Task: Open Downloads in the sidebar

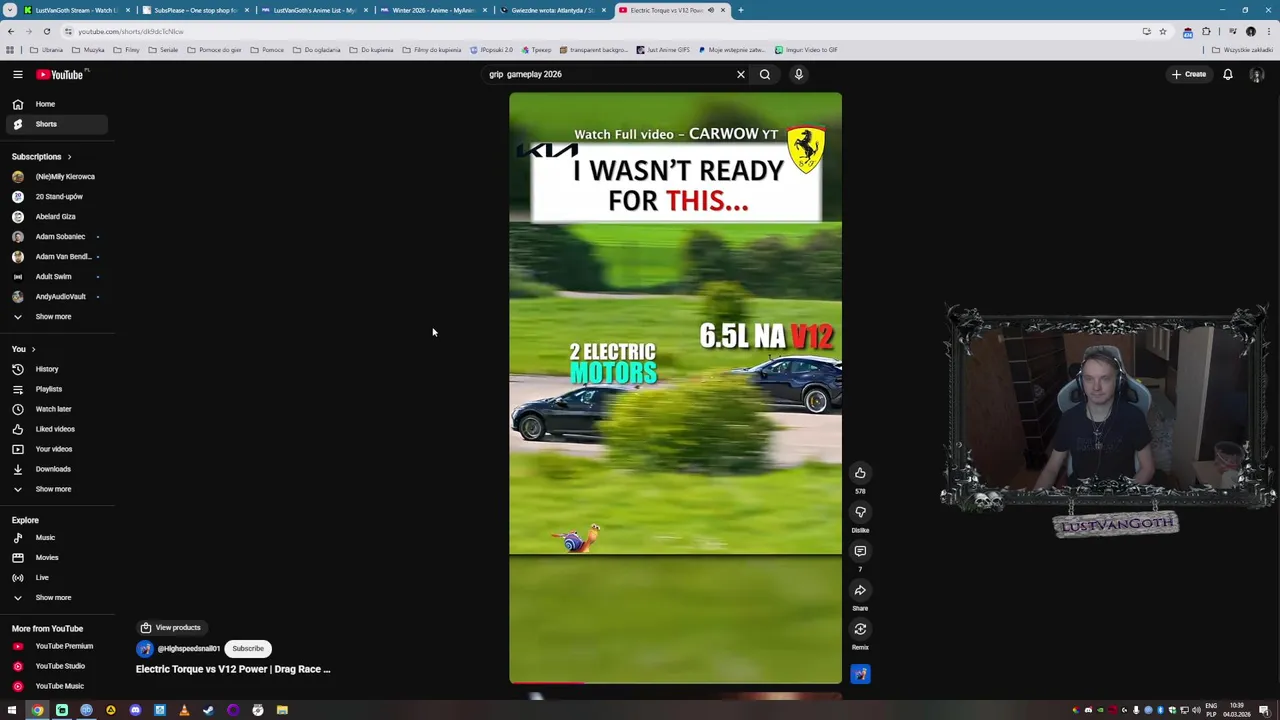Action: [55, 469]
